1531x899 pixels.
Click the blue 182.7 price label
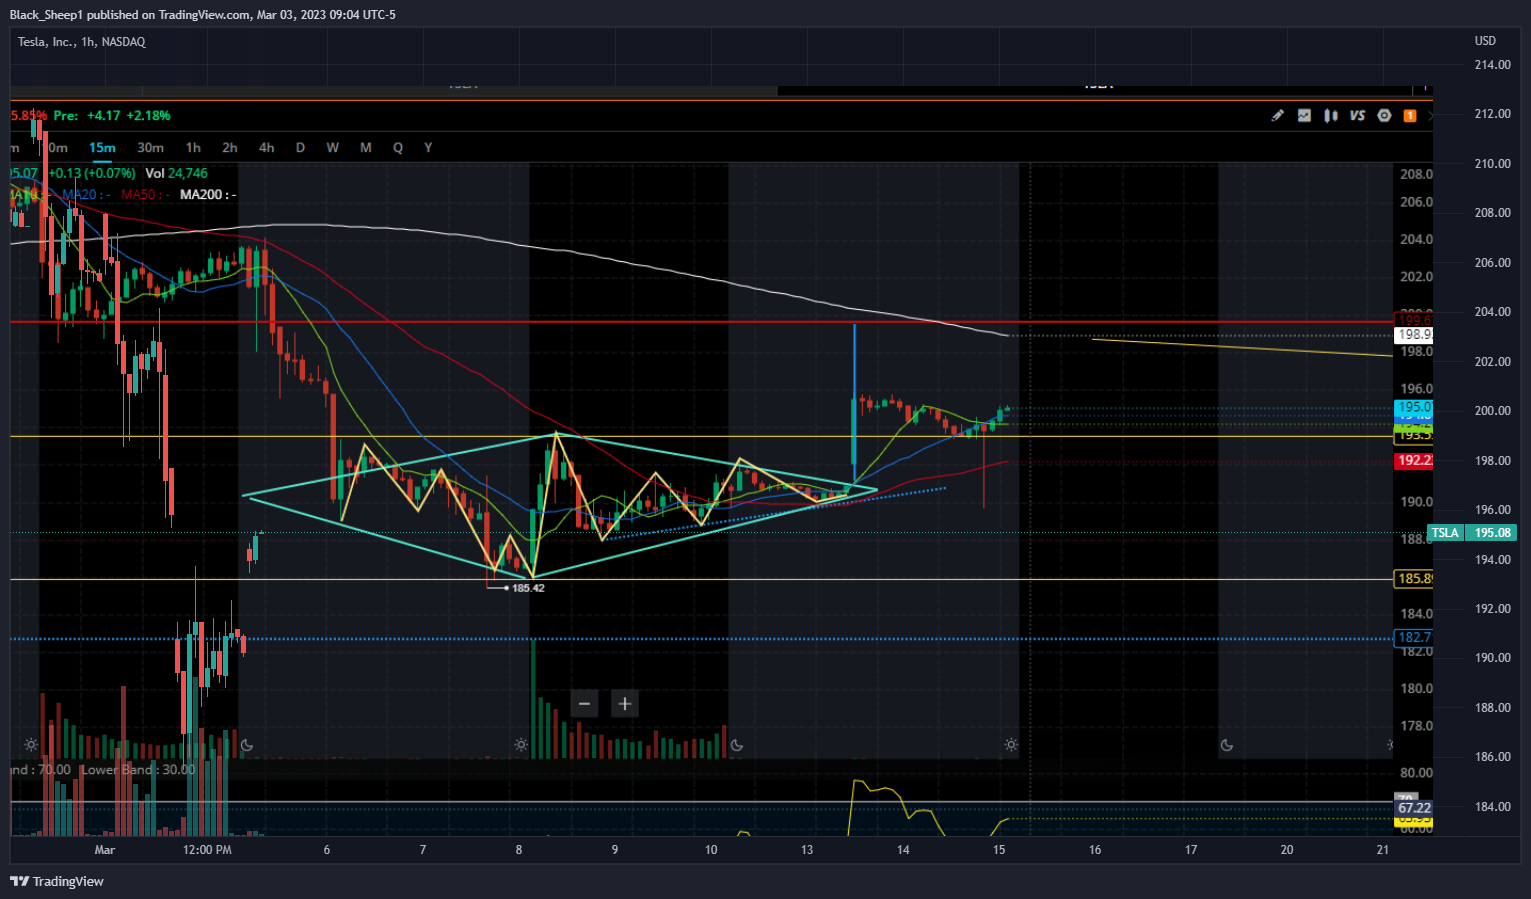coord(1414,637)
